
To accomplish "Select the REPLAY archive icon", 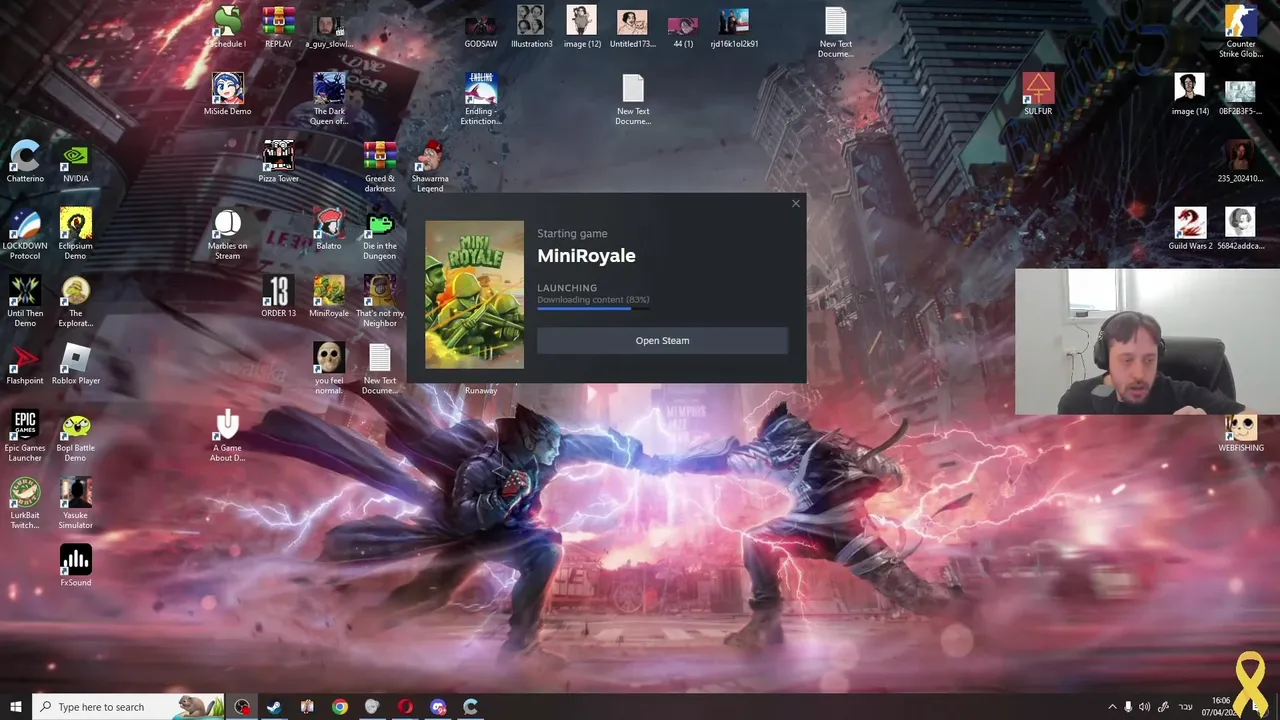I will pos(278,27).
